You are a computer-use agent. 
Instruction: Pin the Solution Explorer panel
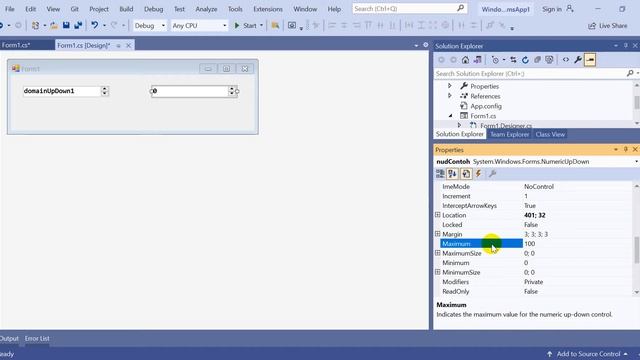[x=626, y=46]
